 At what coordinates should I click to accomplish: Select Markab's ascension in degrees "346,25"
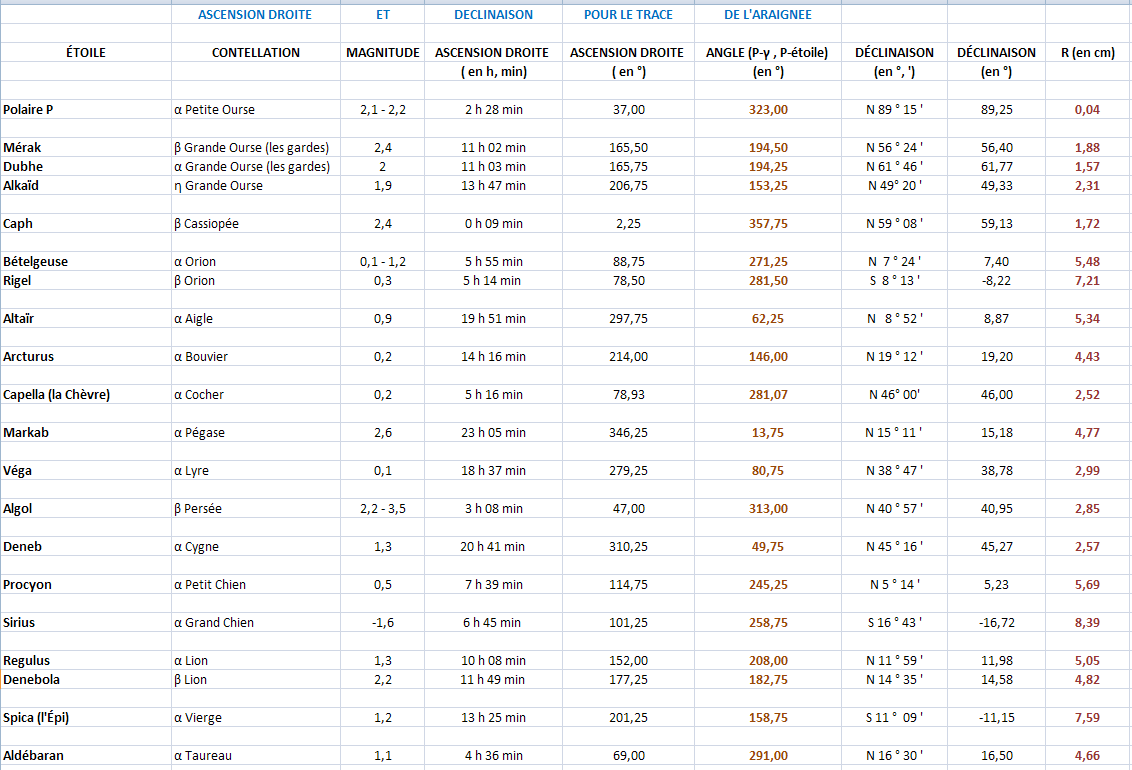point(628,433)
